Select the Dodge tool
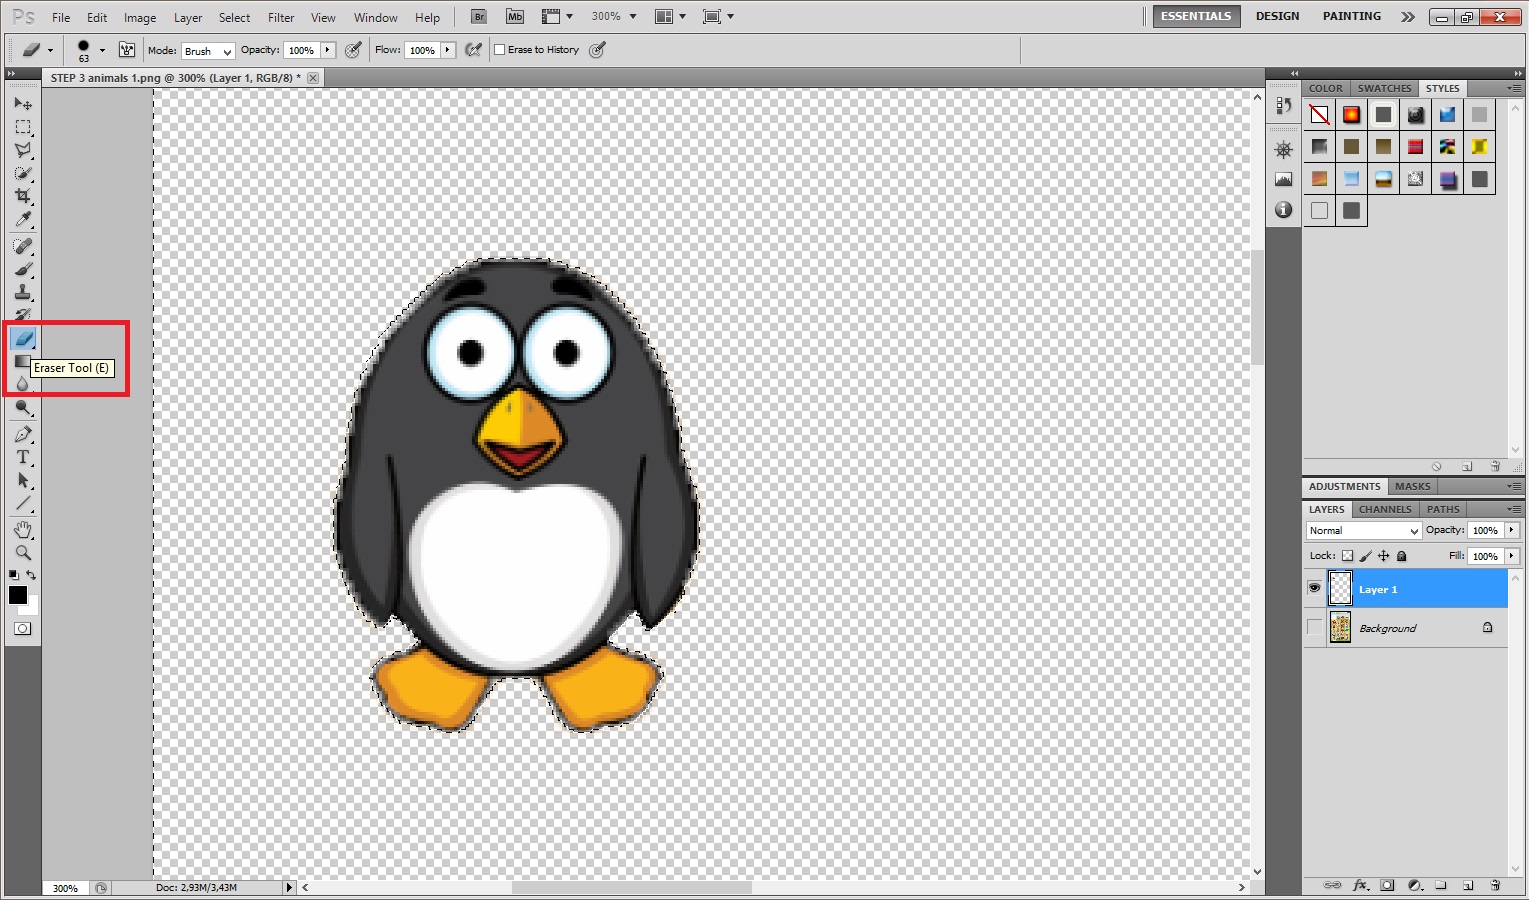The height and width of the screenshot is (900, 1529). click(x=23, y=408)
